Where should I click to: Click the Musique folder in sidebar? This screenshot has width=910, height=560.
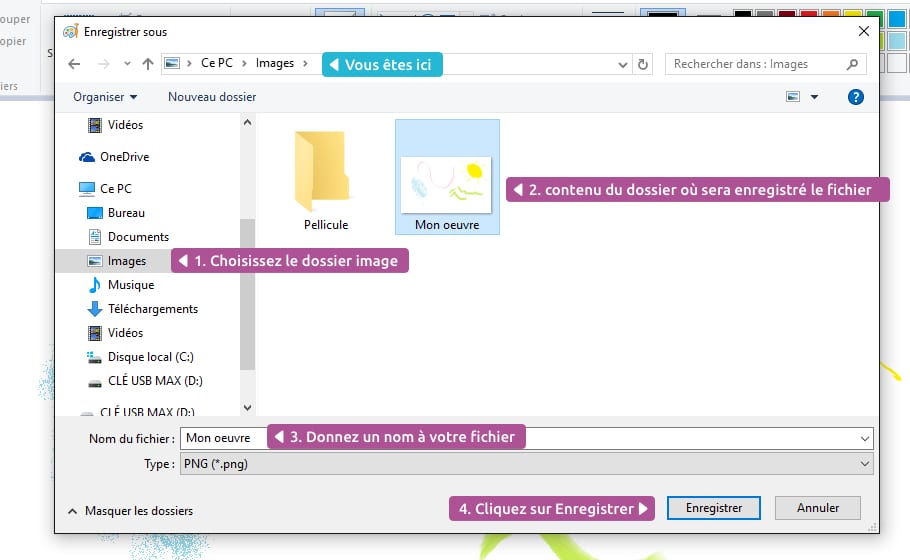point(130,285)
